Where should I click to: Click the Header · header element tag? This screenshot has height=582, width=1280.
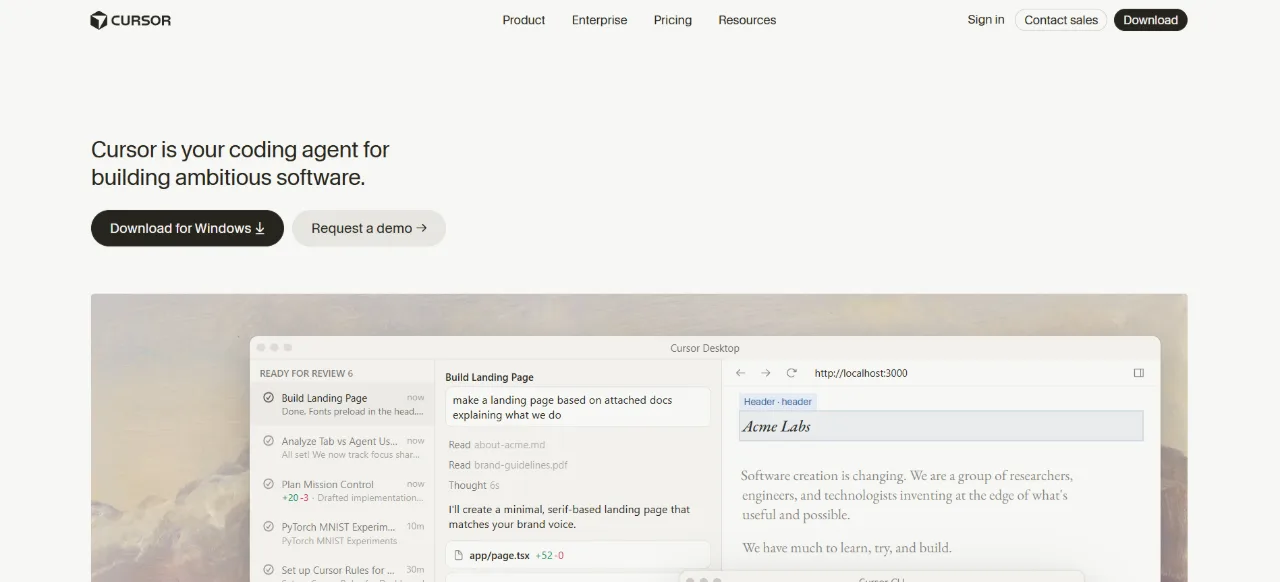(x=778, y=402)
